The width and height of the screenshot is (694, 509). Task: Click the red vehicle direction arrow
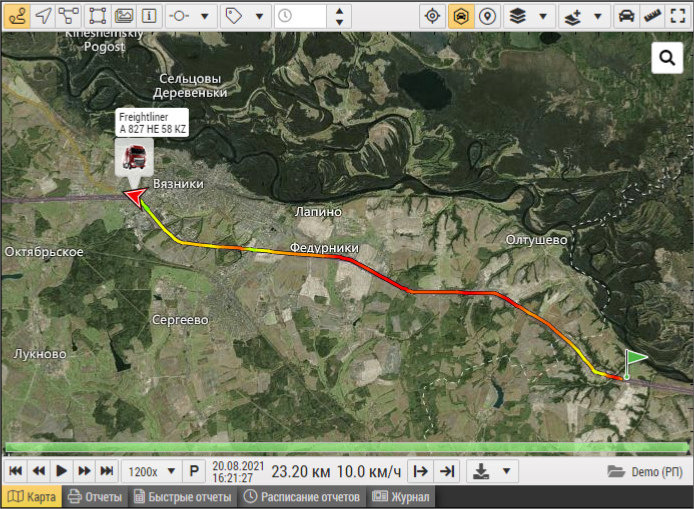(x=135, y=197)
